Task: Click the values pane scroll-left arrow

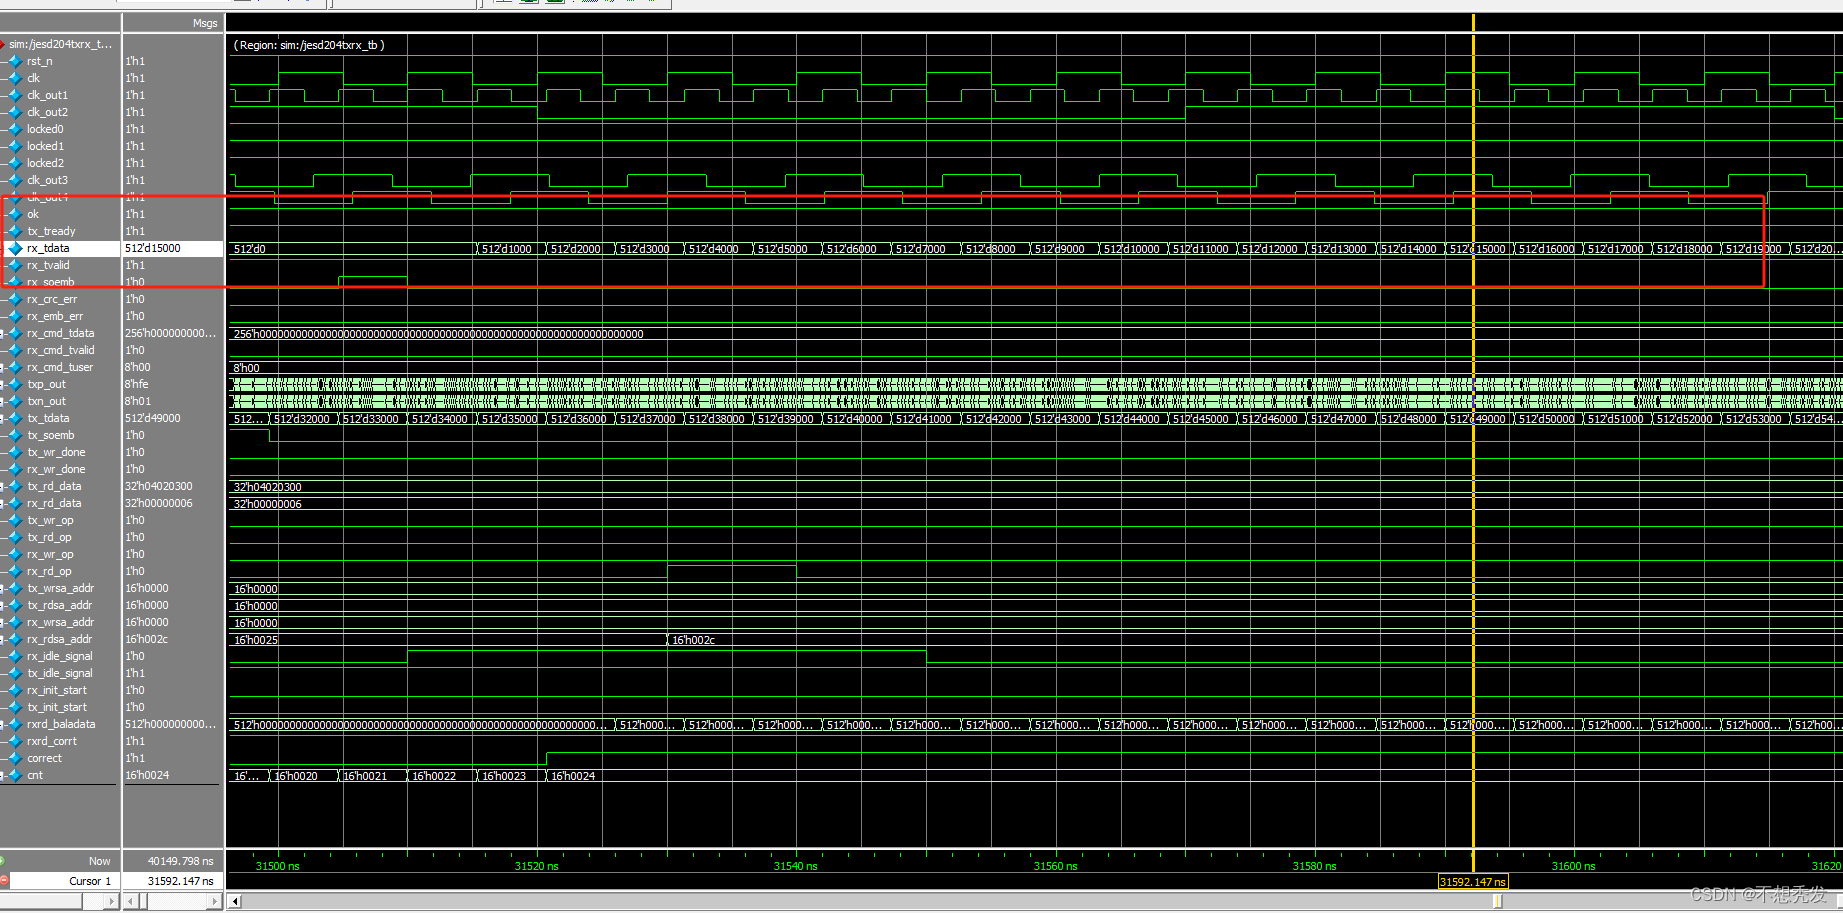Action: point(129,901)
